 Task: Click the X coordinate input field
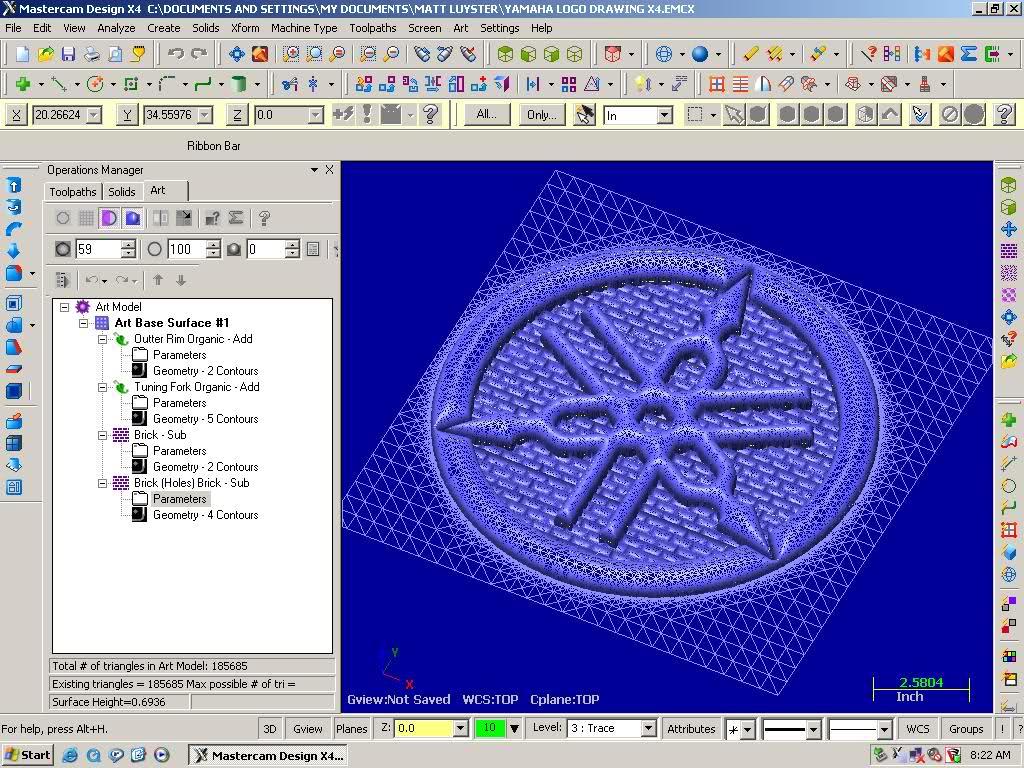click(60, 116)
